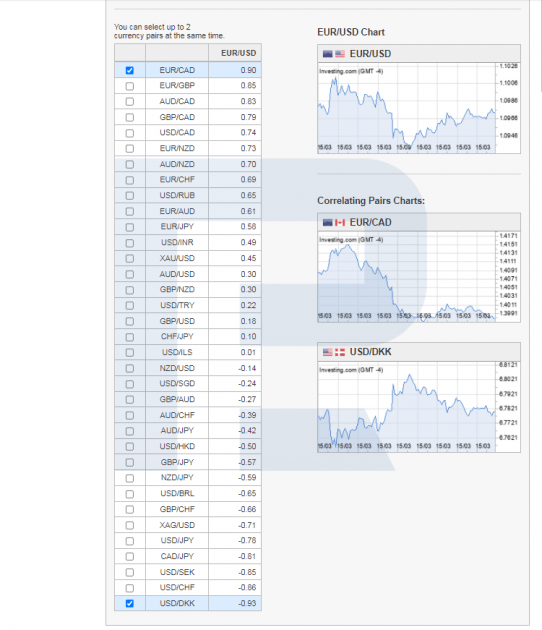Image resolution: width=542 pixels, height=630 pixels.
Task: Click the EUR/USD column header
Action: (238, 53)
